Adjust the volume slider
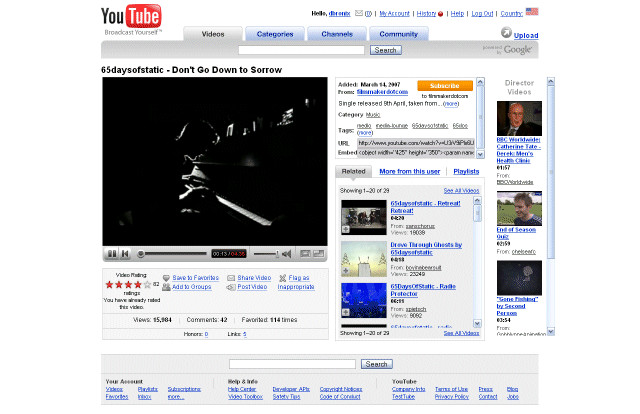This screenshot has width=640, height=414. [266, 254]
